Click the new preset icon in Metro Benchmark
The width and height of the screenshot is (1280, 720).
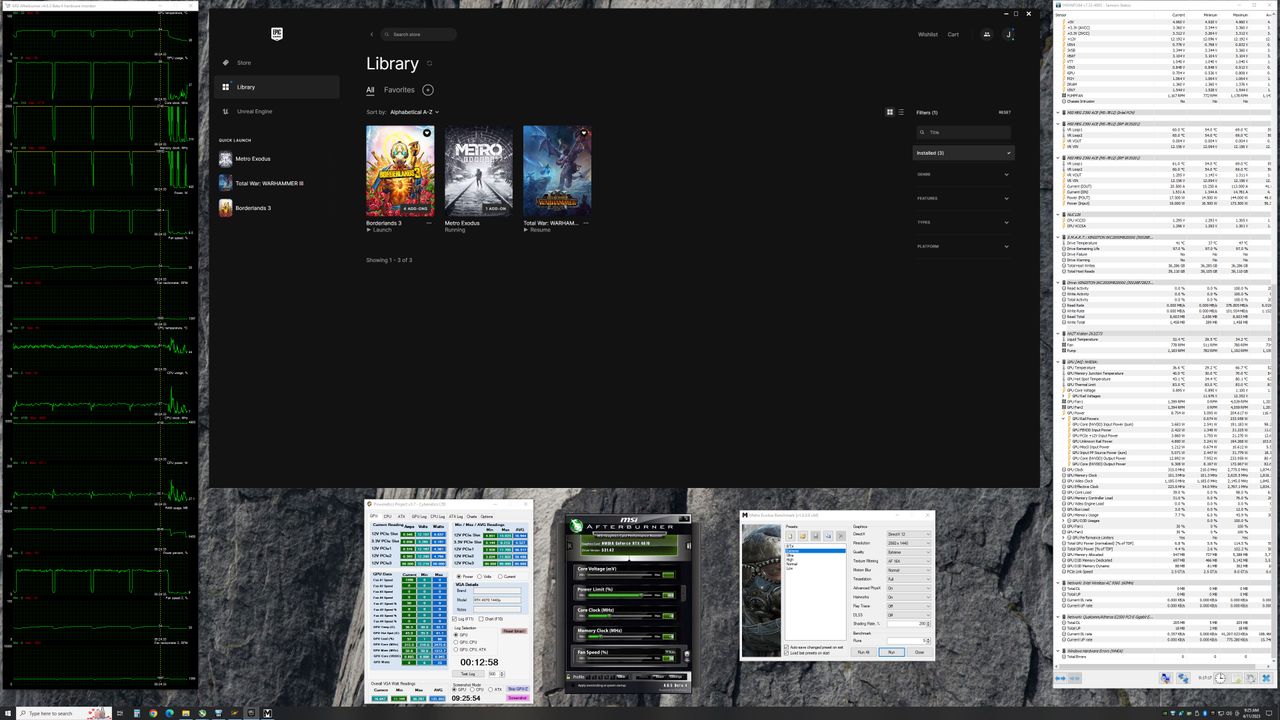click(790, 536)
